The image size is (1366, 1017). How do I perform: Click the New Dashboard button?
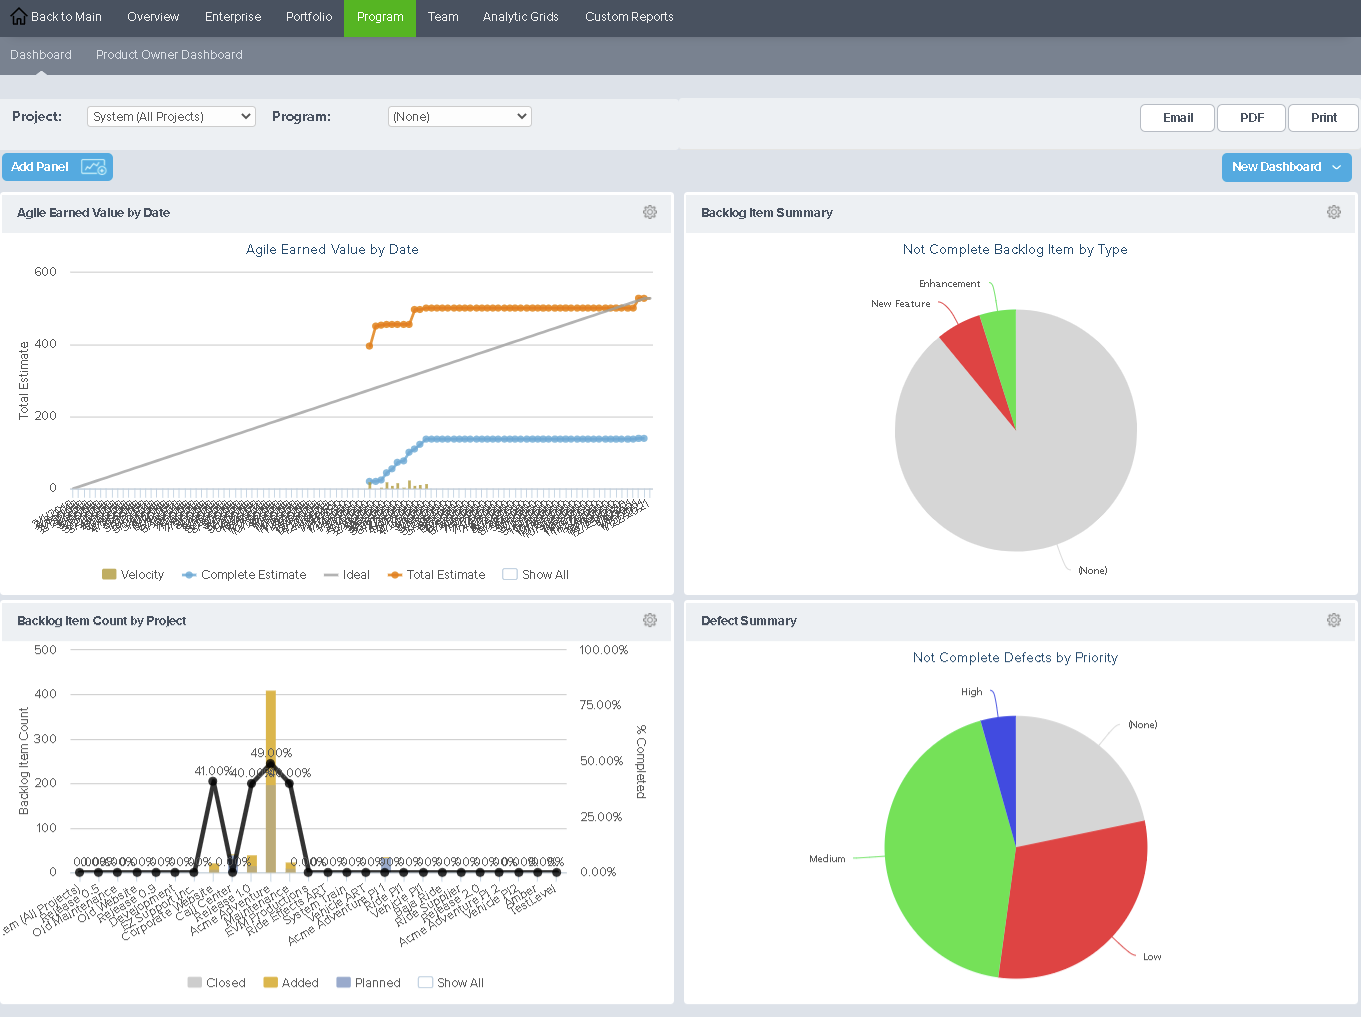click(1287, 167)
